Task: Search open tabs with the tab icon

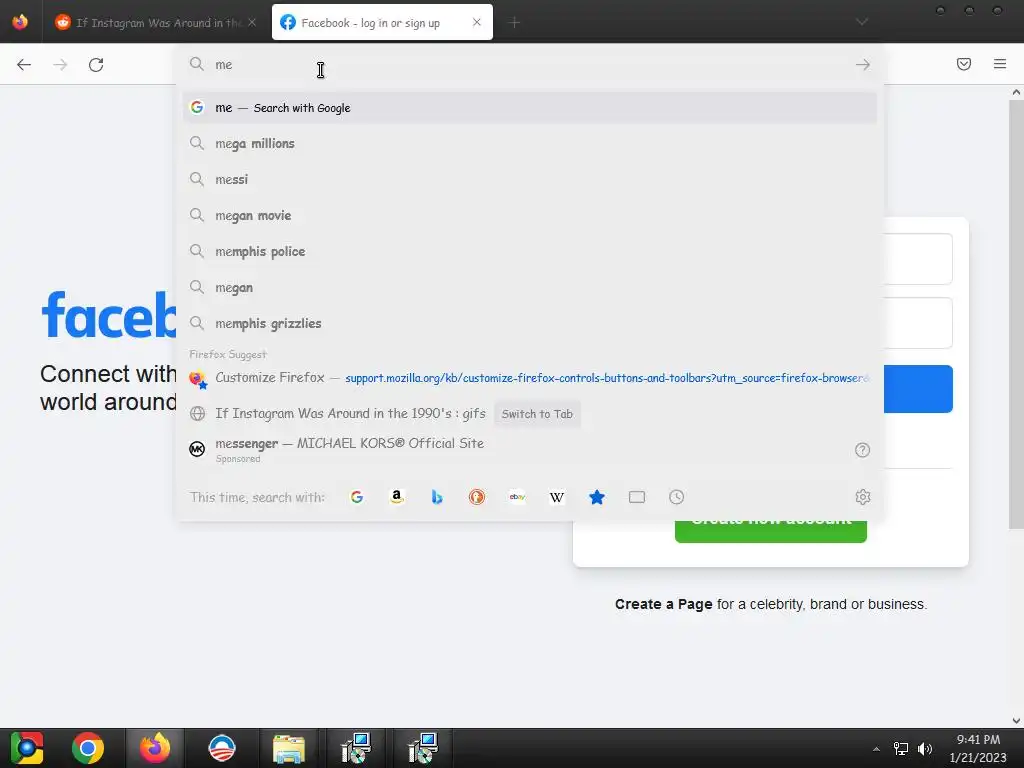Action: point(637,497)
